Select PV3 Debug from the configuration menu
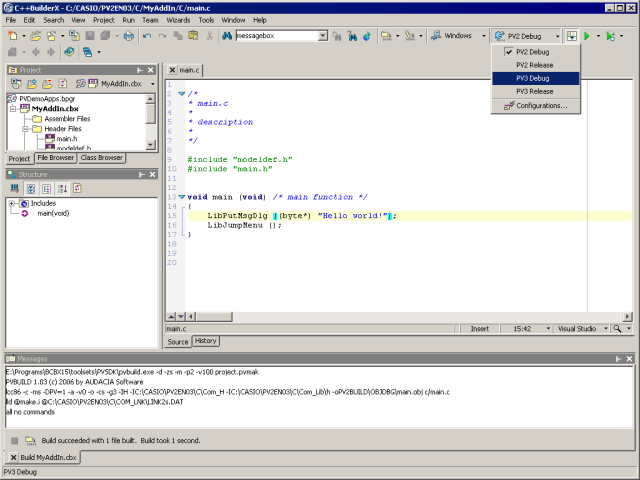The width and height of the screenshot is (640, 480). [536, 78]
